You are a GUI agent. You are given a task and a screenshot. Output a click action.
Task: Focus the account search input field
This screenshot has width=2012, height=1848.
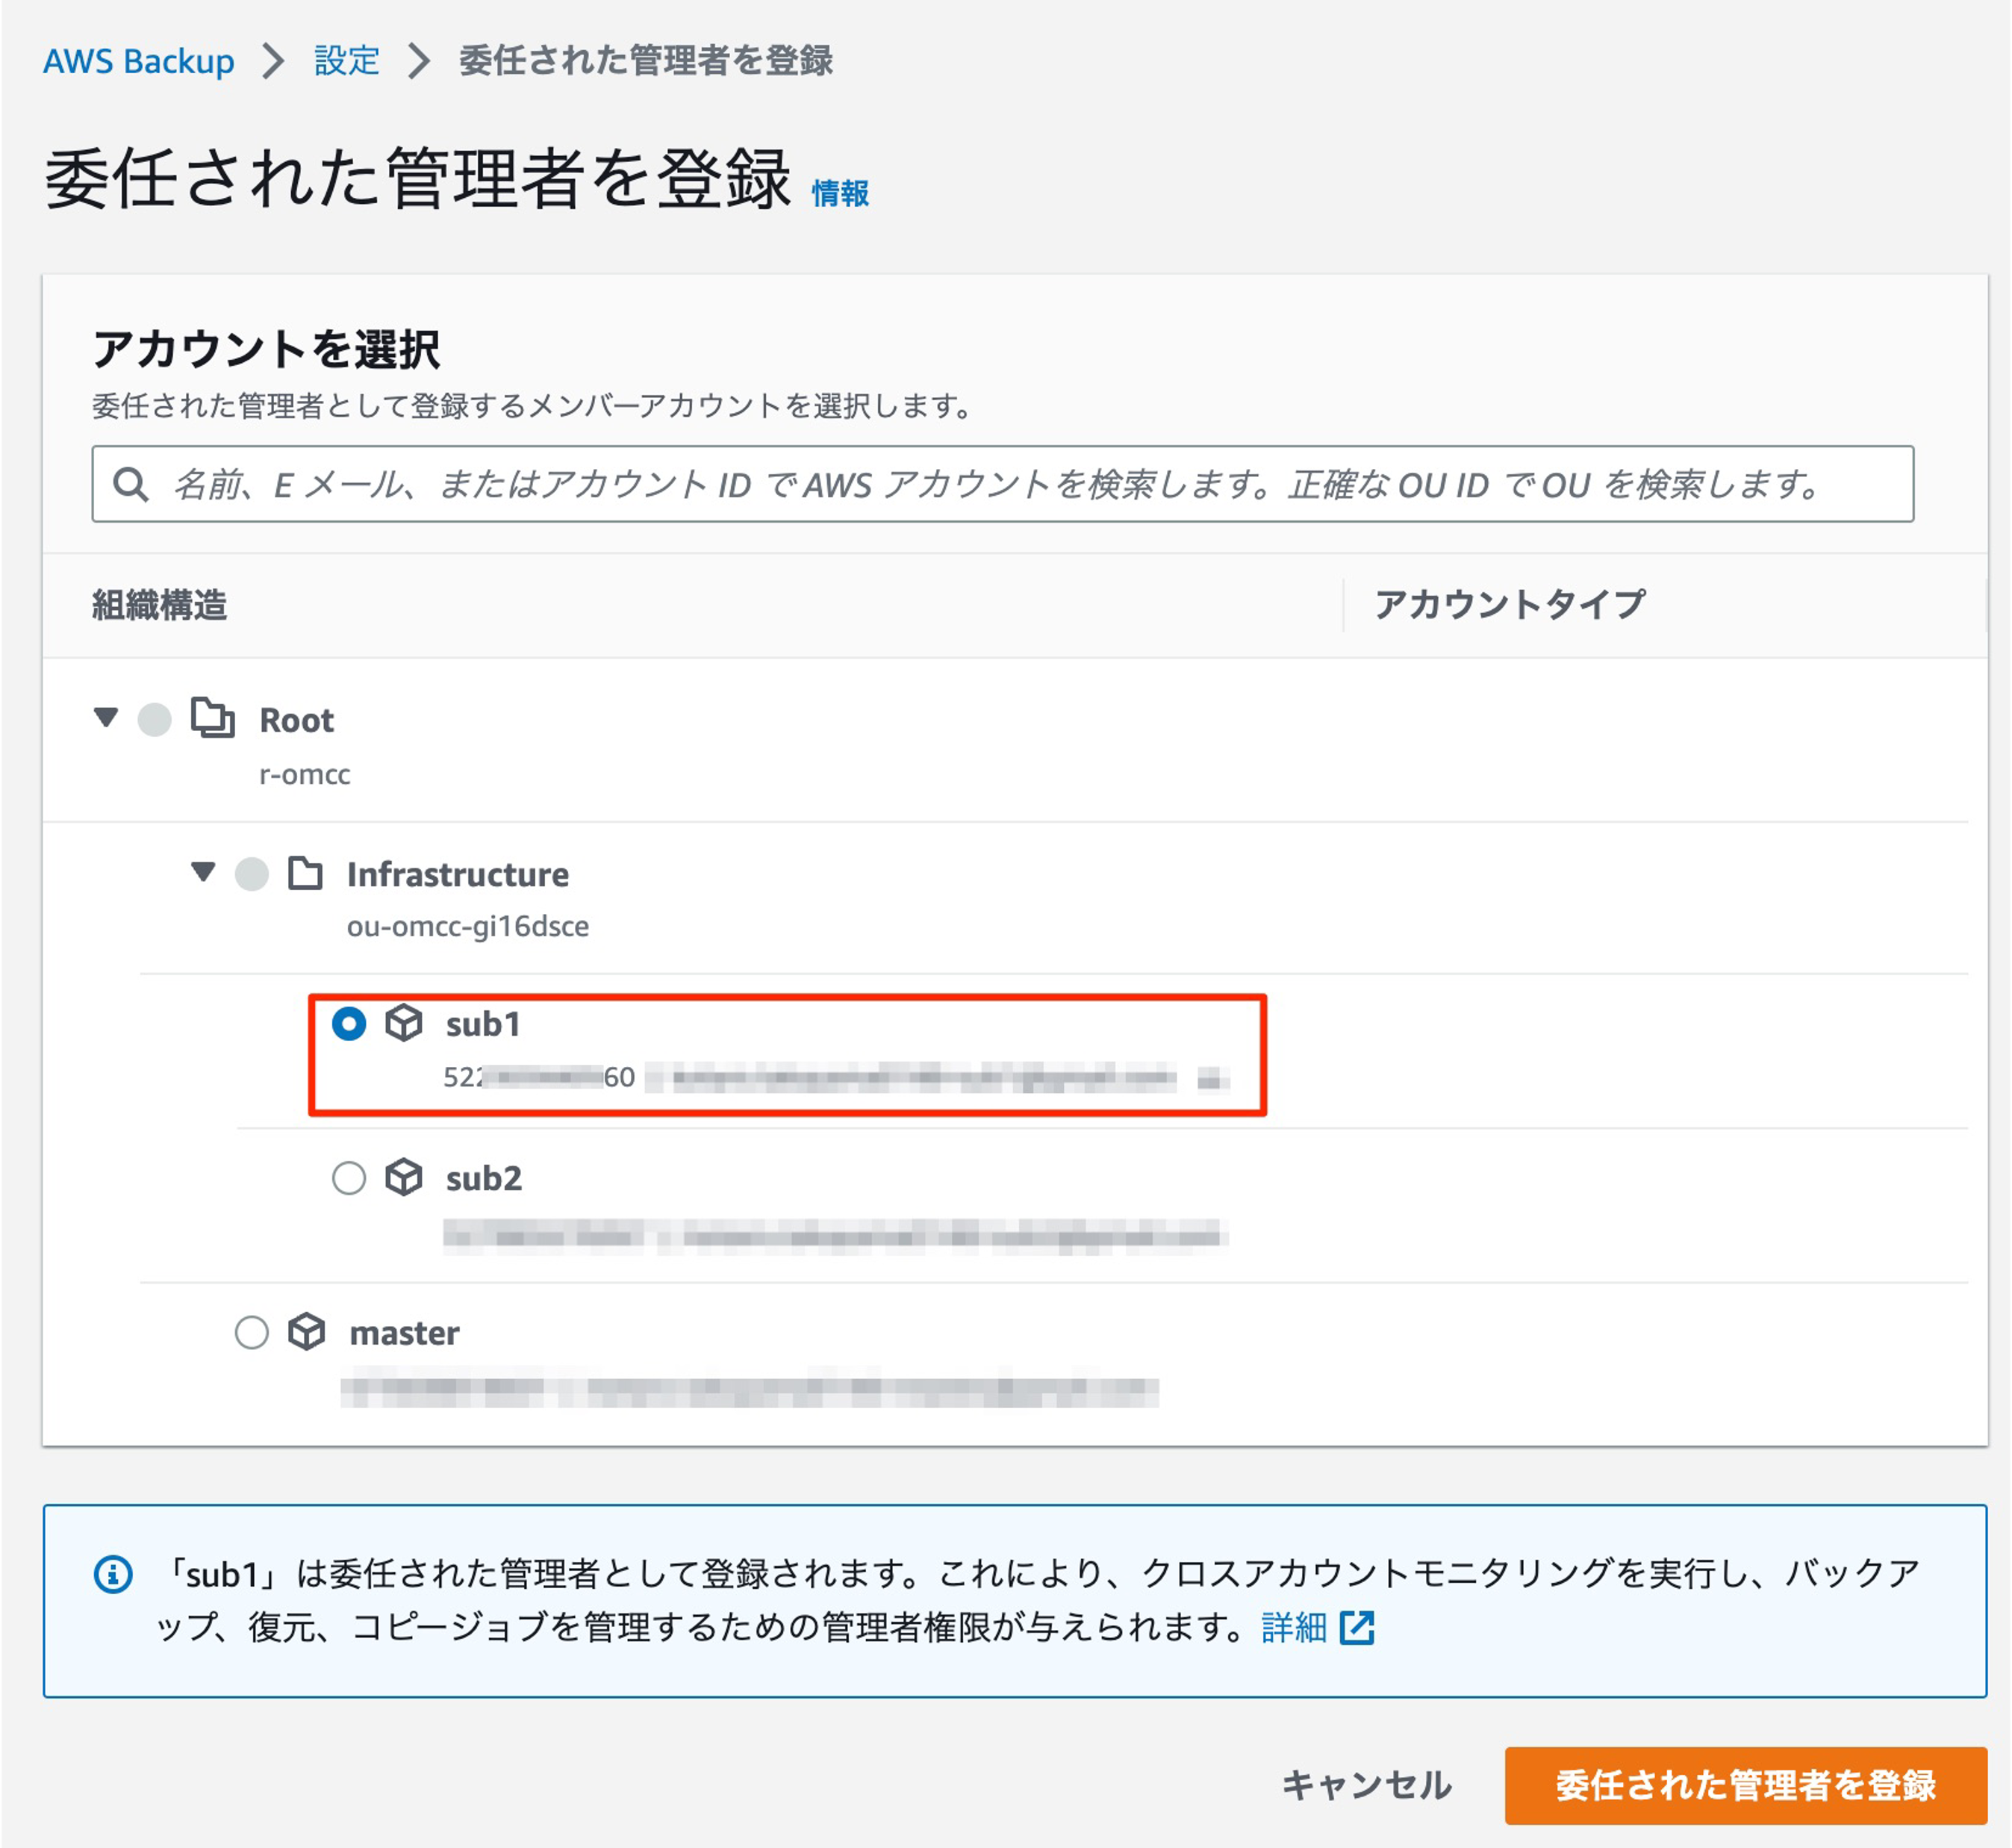[x=1003, y=484]
